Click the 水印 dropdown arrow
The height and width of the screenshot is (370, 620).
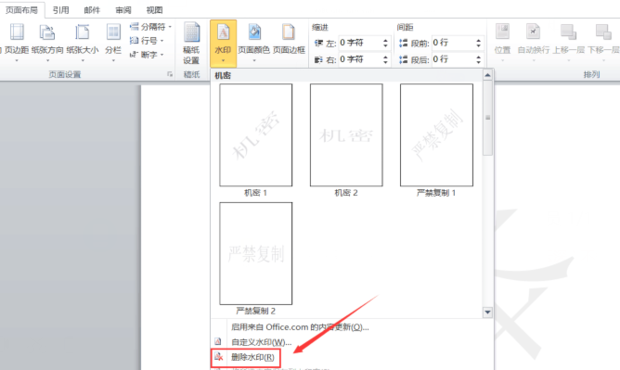pos(223,60)
